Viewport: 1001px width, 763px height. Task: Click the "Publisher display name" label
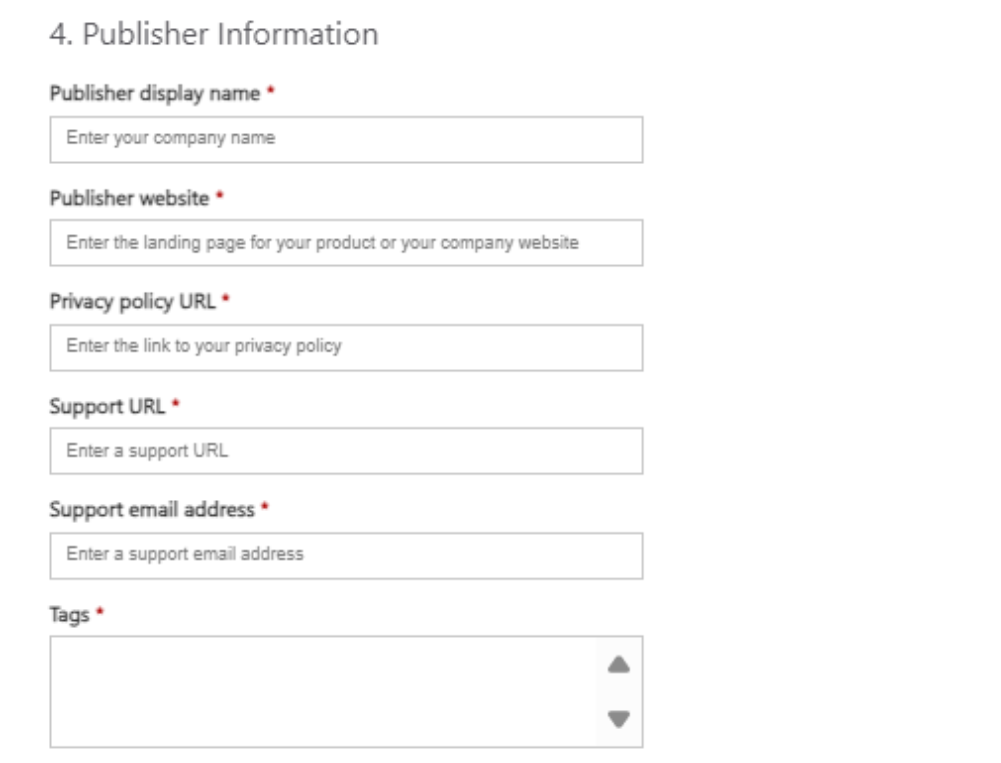[155, 93]
